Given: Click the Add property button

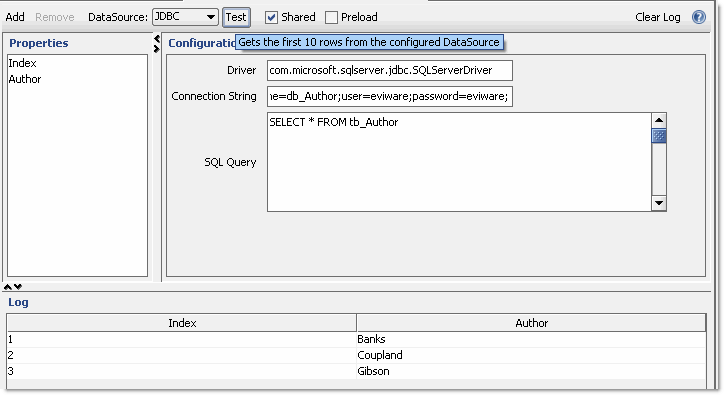Looking at the screenshot, I should point(15,17).
